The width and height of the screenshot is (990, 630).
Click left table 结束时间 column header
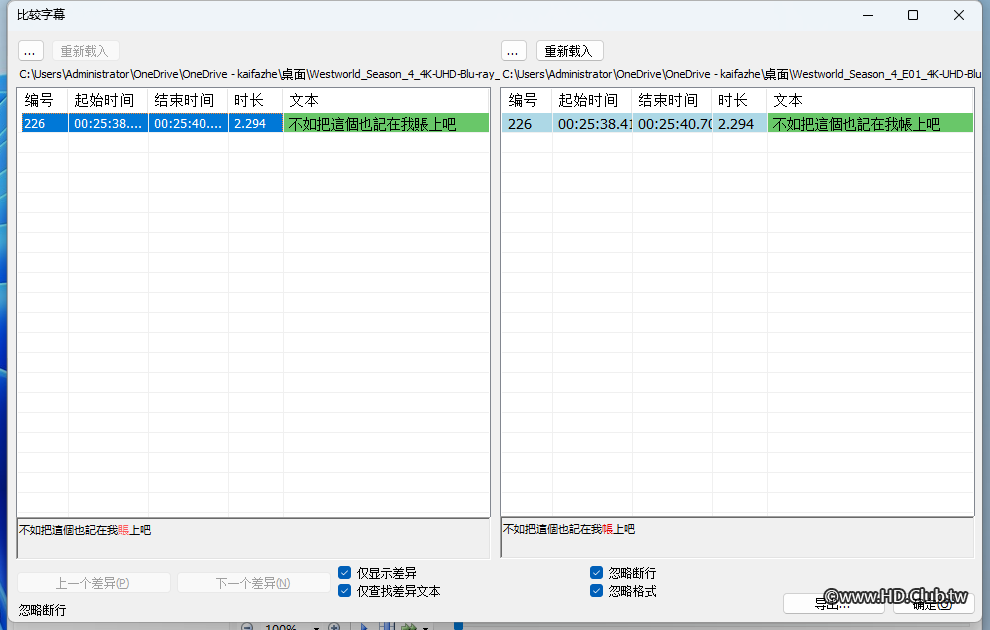pyautogui.click(x=188, y=100)
